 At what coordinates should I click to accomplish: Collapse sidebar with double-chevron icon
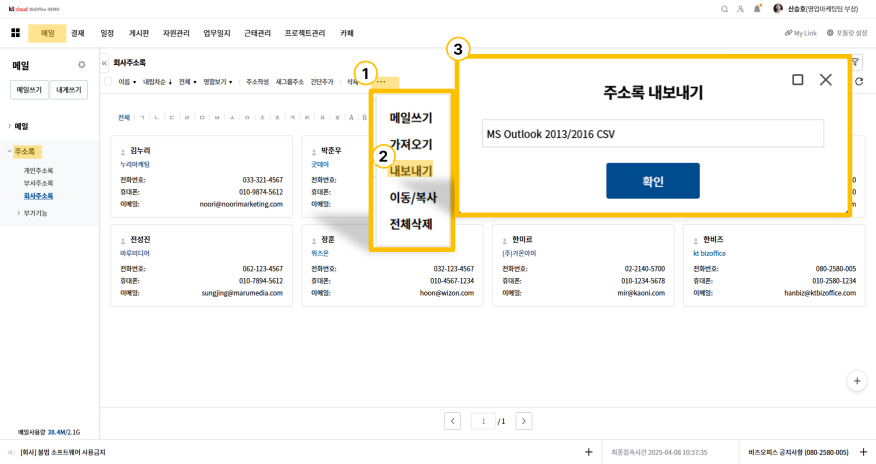[x=104, y=63]
